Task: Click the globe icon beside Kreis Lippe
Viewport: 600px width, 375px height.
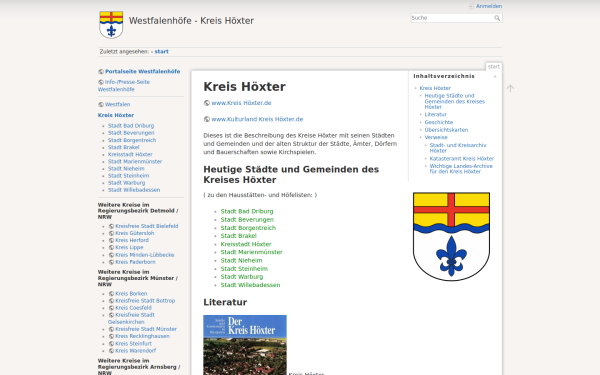Action: (x=111, y=248)
